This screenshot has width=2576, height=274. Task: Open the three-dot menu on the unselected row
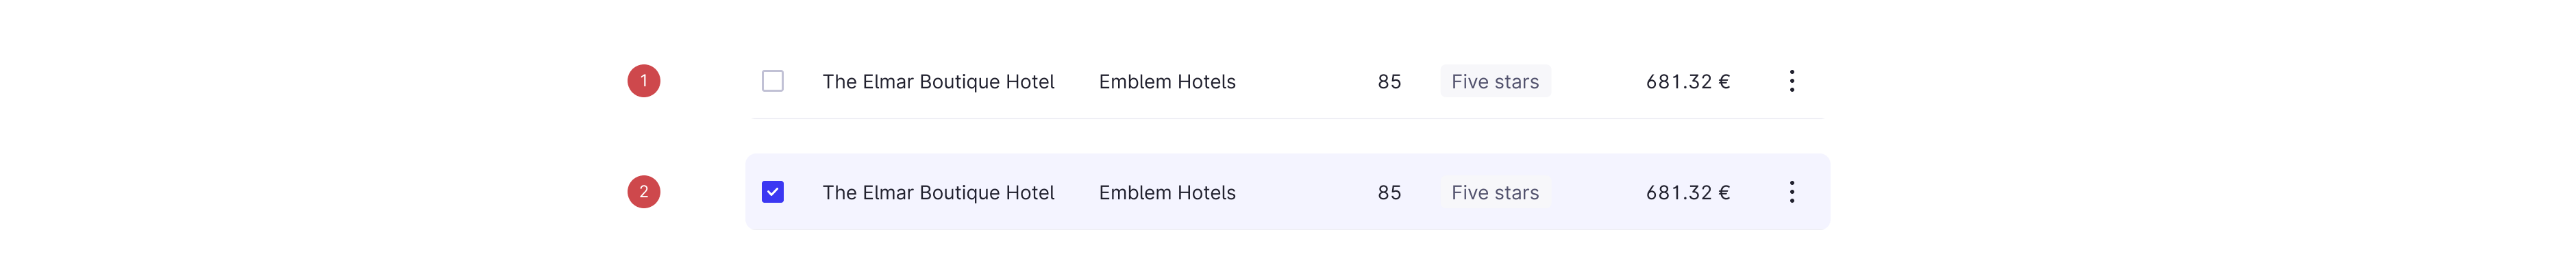point(1791,81)
